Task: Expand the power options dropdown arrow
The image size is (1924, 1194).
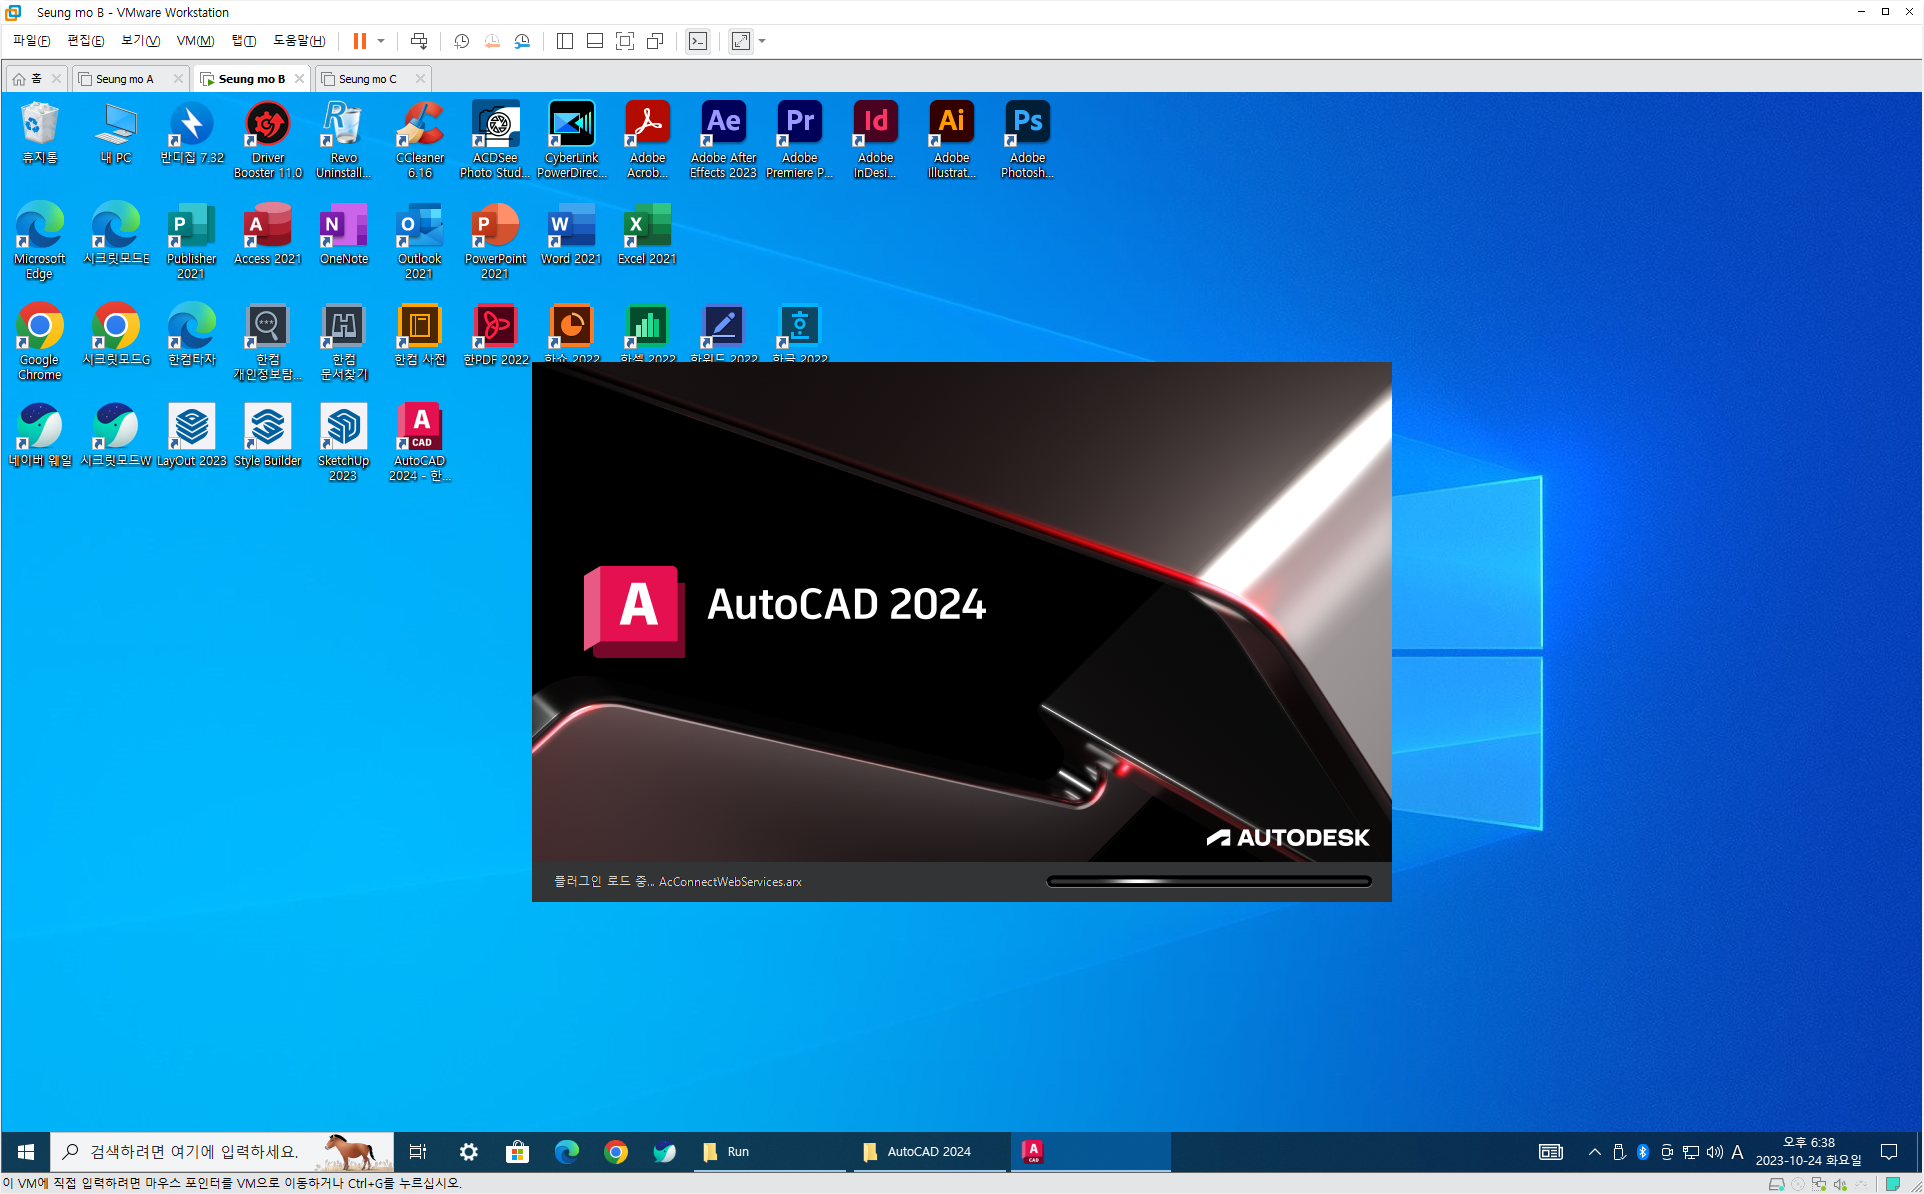Action: [x=381, y=41]
